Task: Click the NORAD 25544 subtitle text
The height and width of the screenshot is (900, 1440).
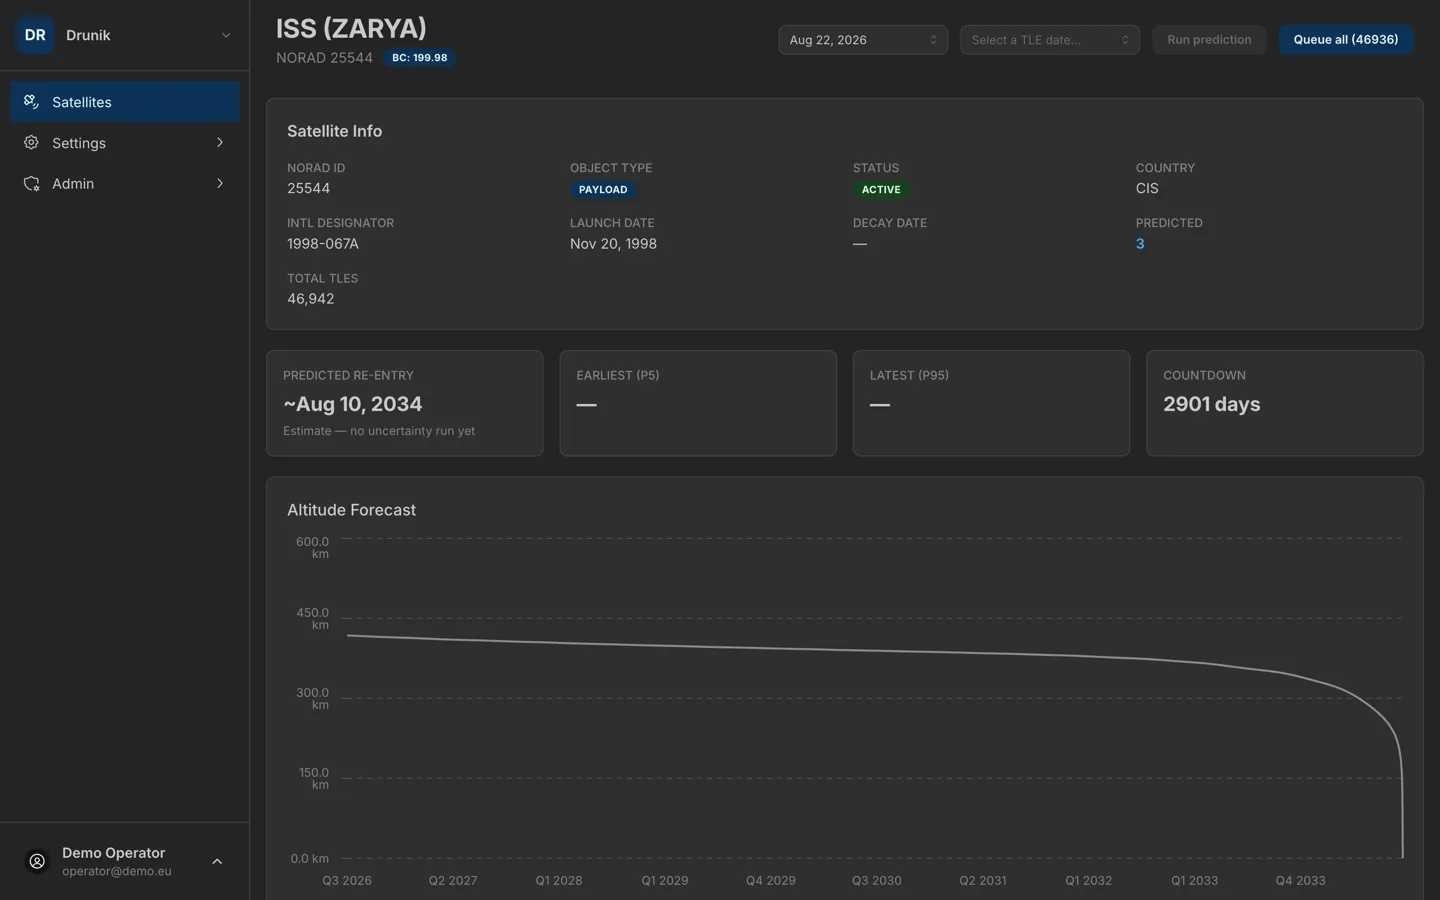Action: (x=324, y=58)
